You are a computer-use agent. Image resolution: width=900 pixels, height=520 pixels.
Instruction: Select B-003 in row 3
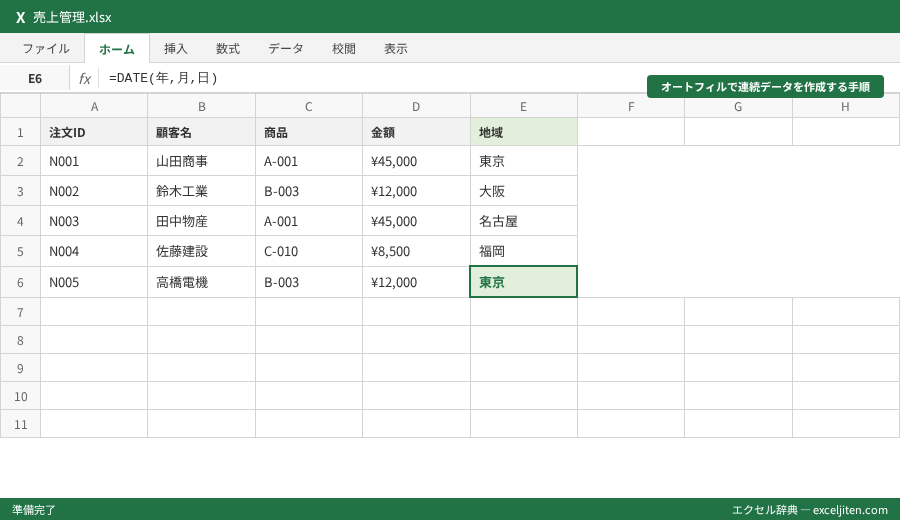(x=309, y=191)
